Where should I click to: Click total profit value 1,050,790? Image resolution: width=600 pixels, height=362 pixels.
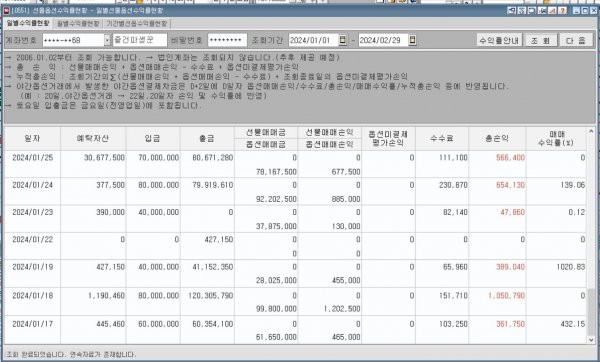(x=507, y=296)
